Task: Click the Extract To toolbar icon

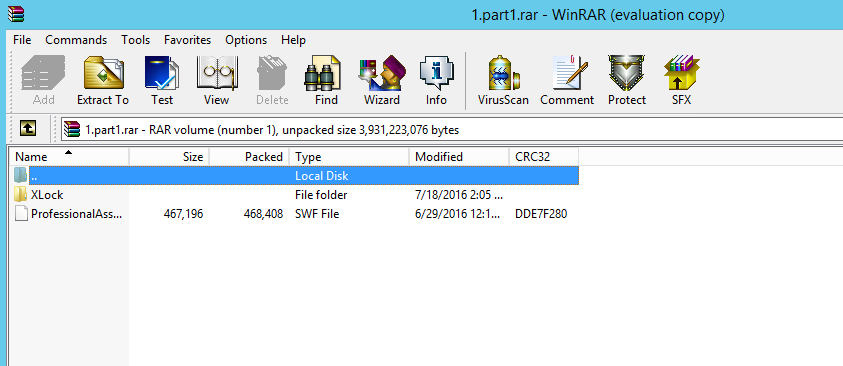Action: [103, 81]
